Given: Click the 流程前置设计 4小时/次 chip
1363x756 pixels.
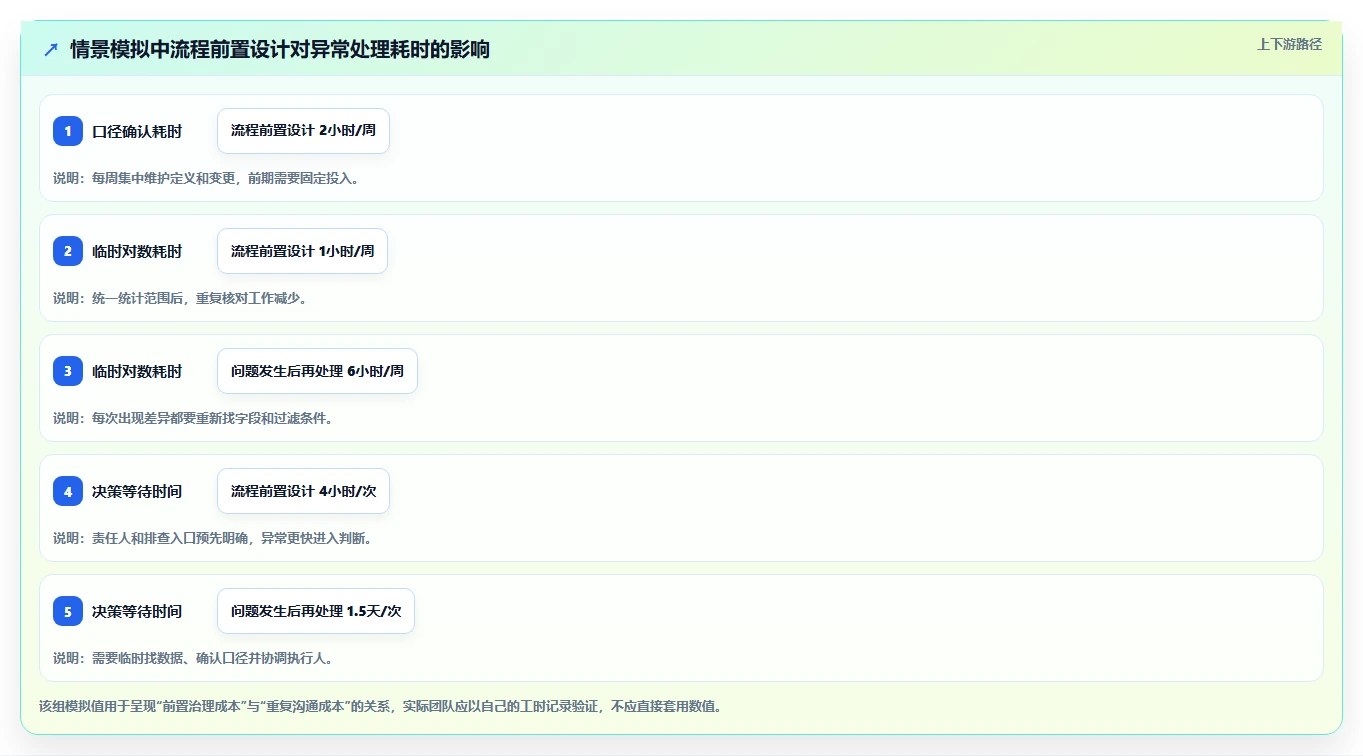Looking at the screenshot, I should 303,491.
